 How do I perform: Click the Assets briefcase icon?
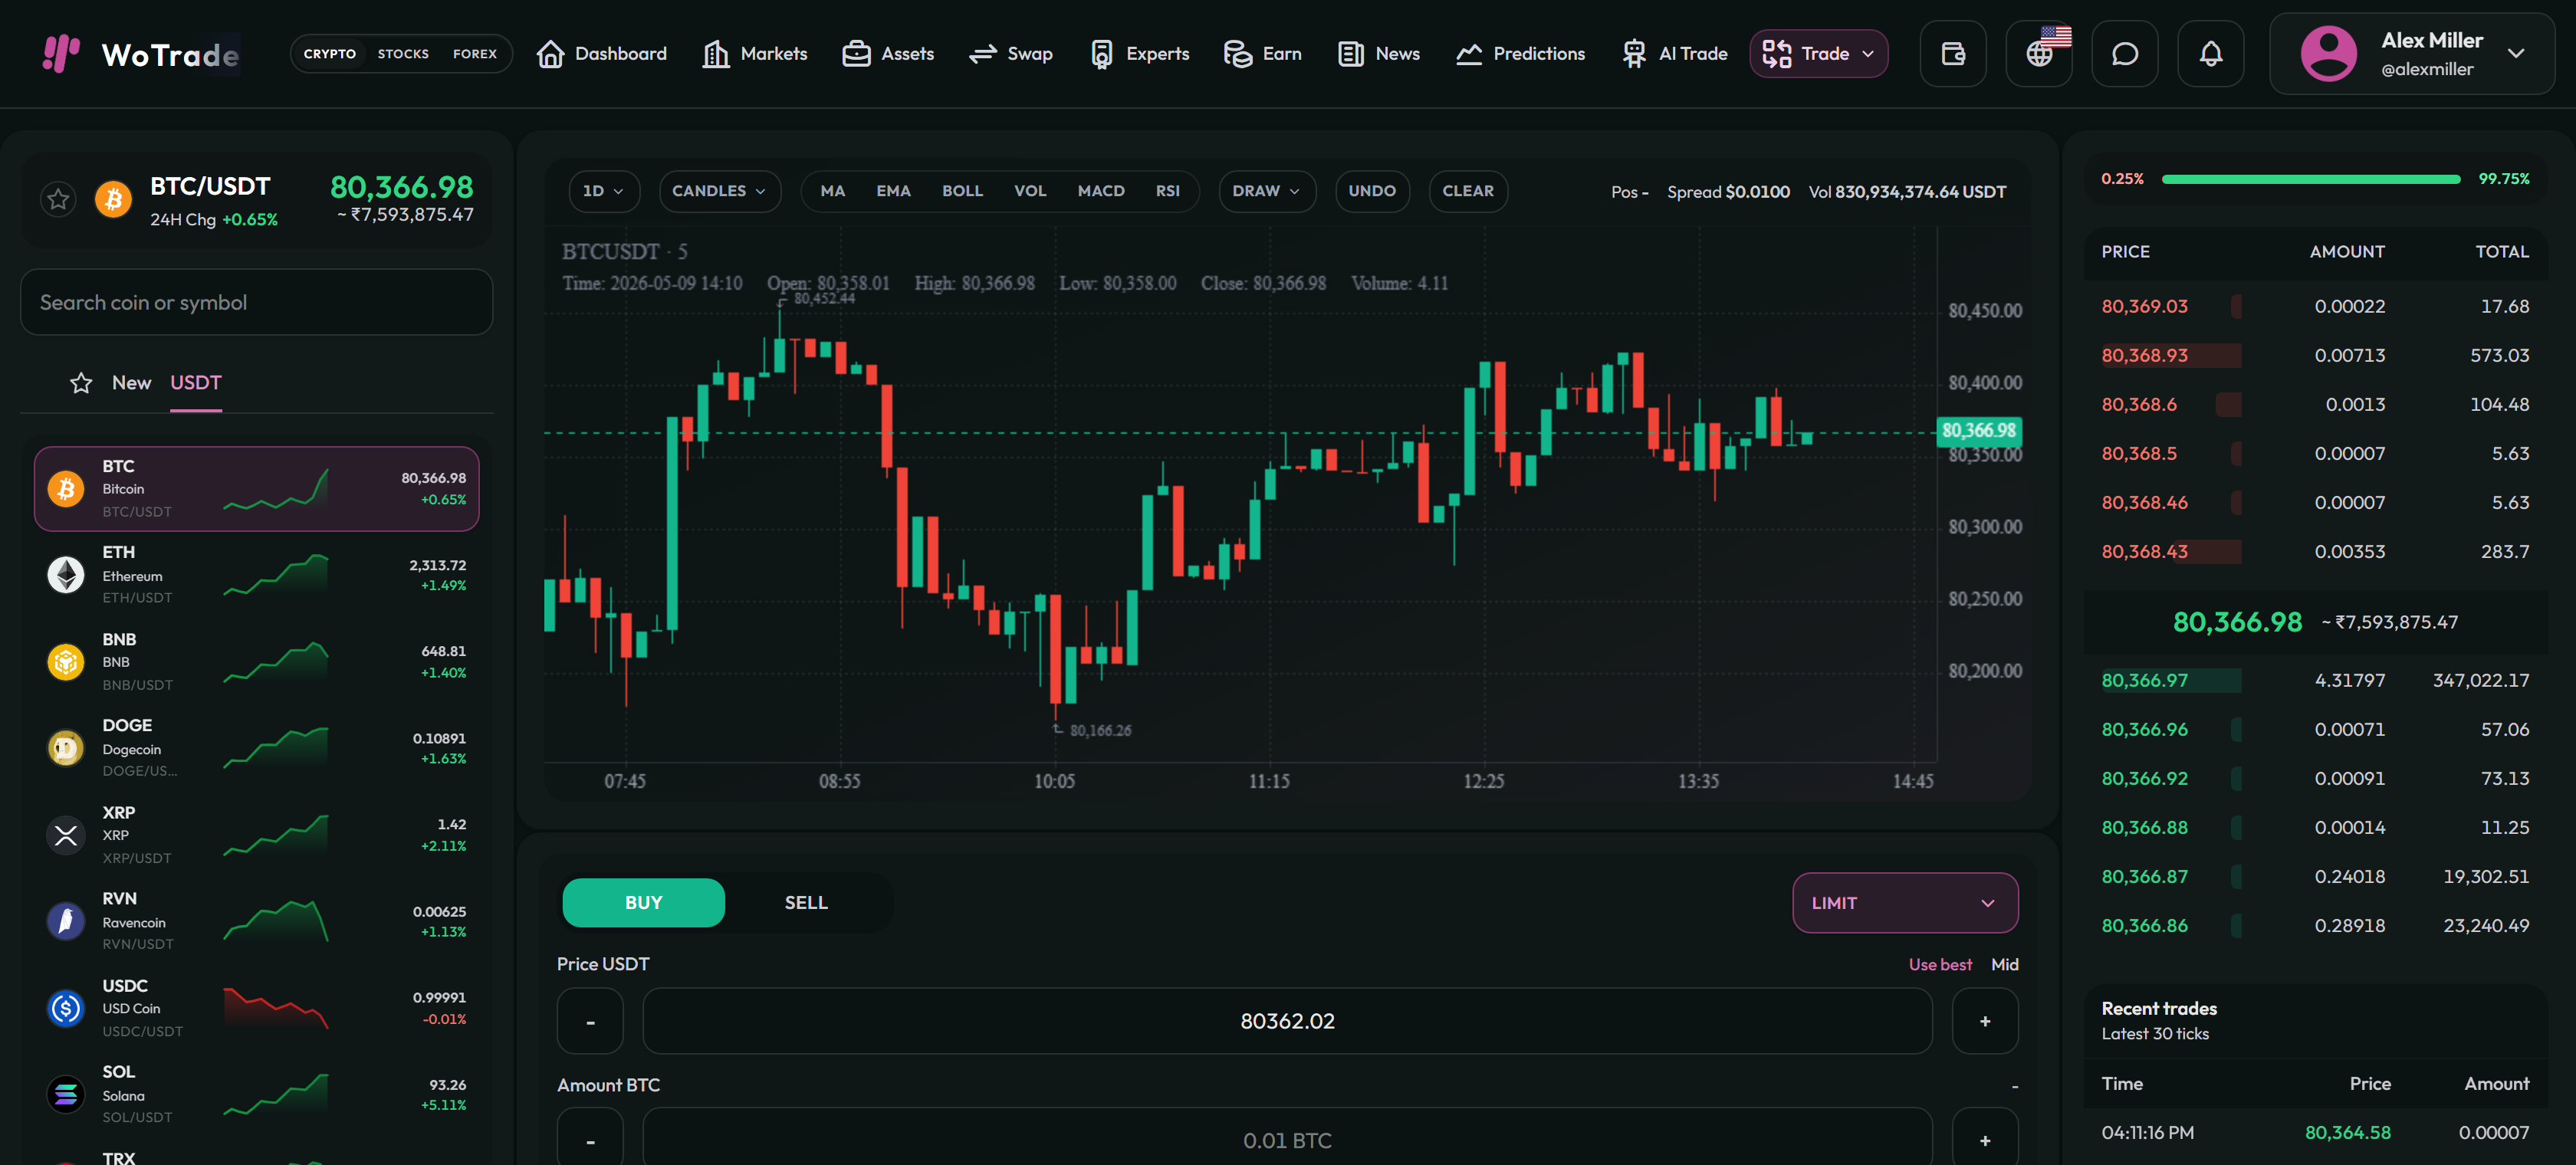(856, 54)
